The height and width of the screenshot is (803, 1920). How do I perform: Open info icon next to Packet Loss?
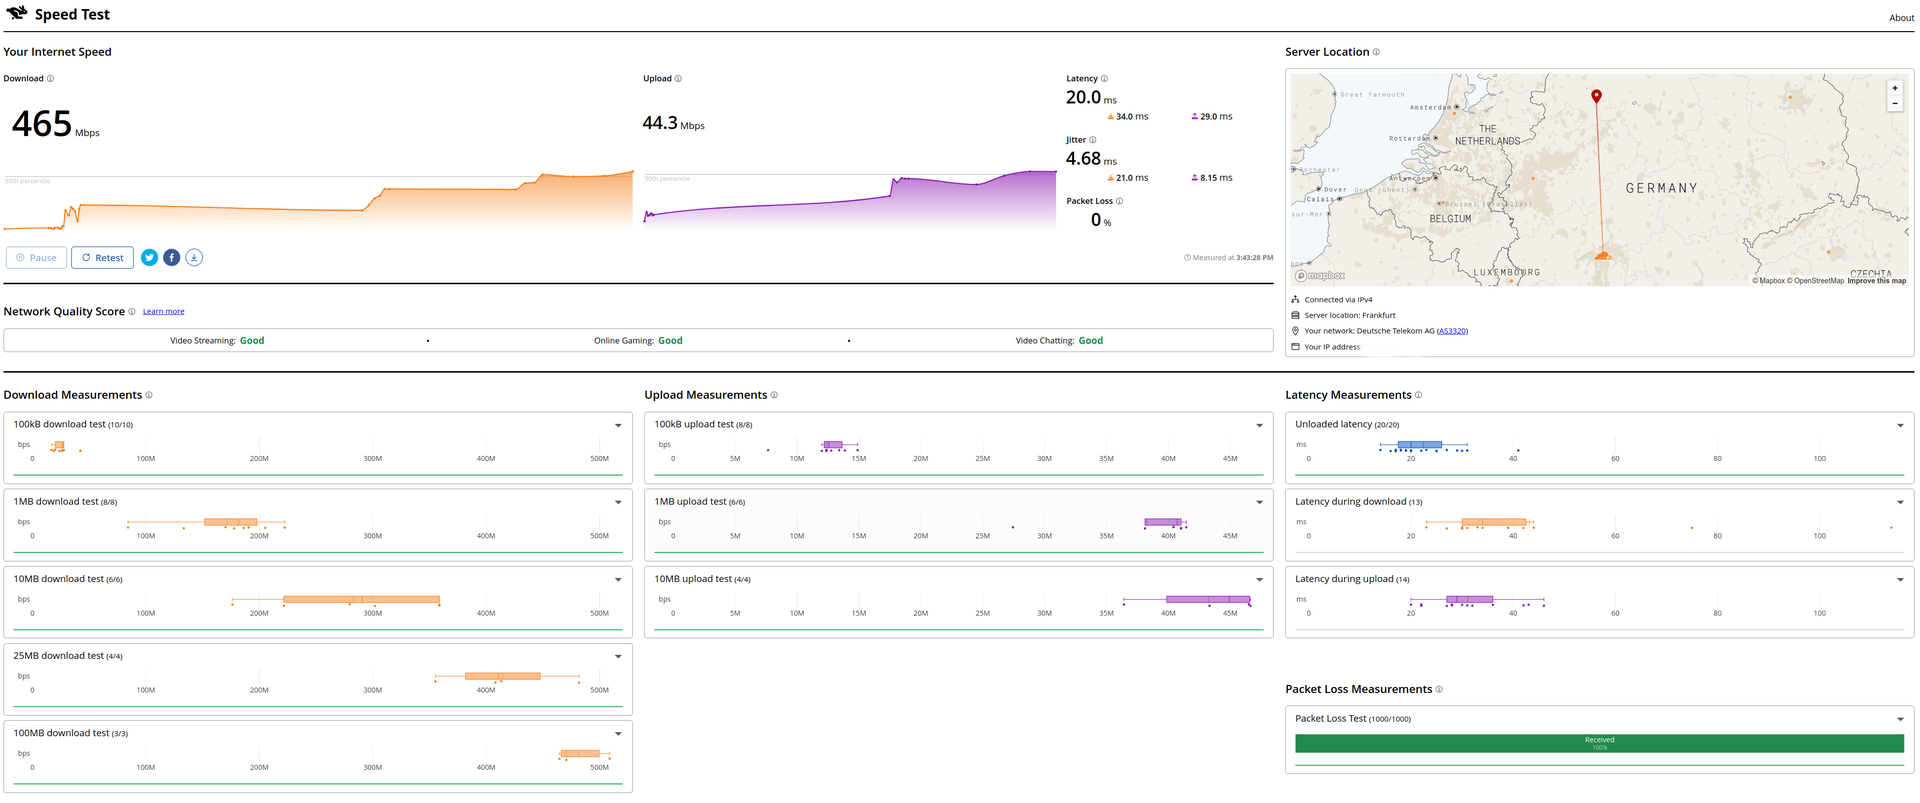coord(1119,201)
